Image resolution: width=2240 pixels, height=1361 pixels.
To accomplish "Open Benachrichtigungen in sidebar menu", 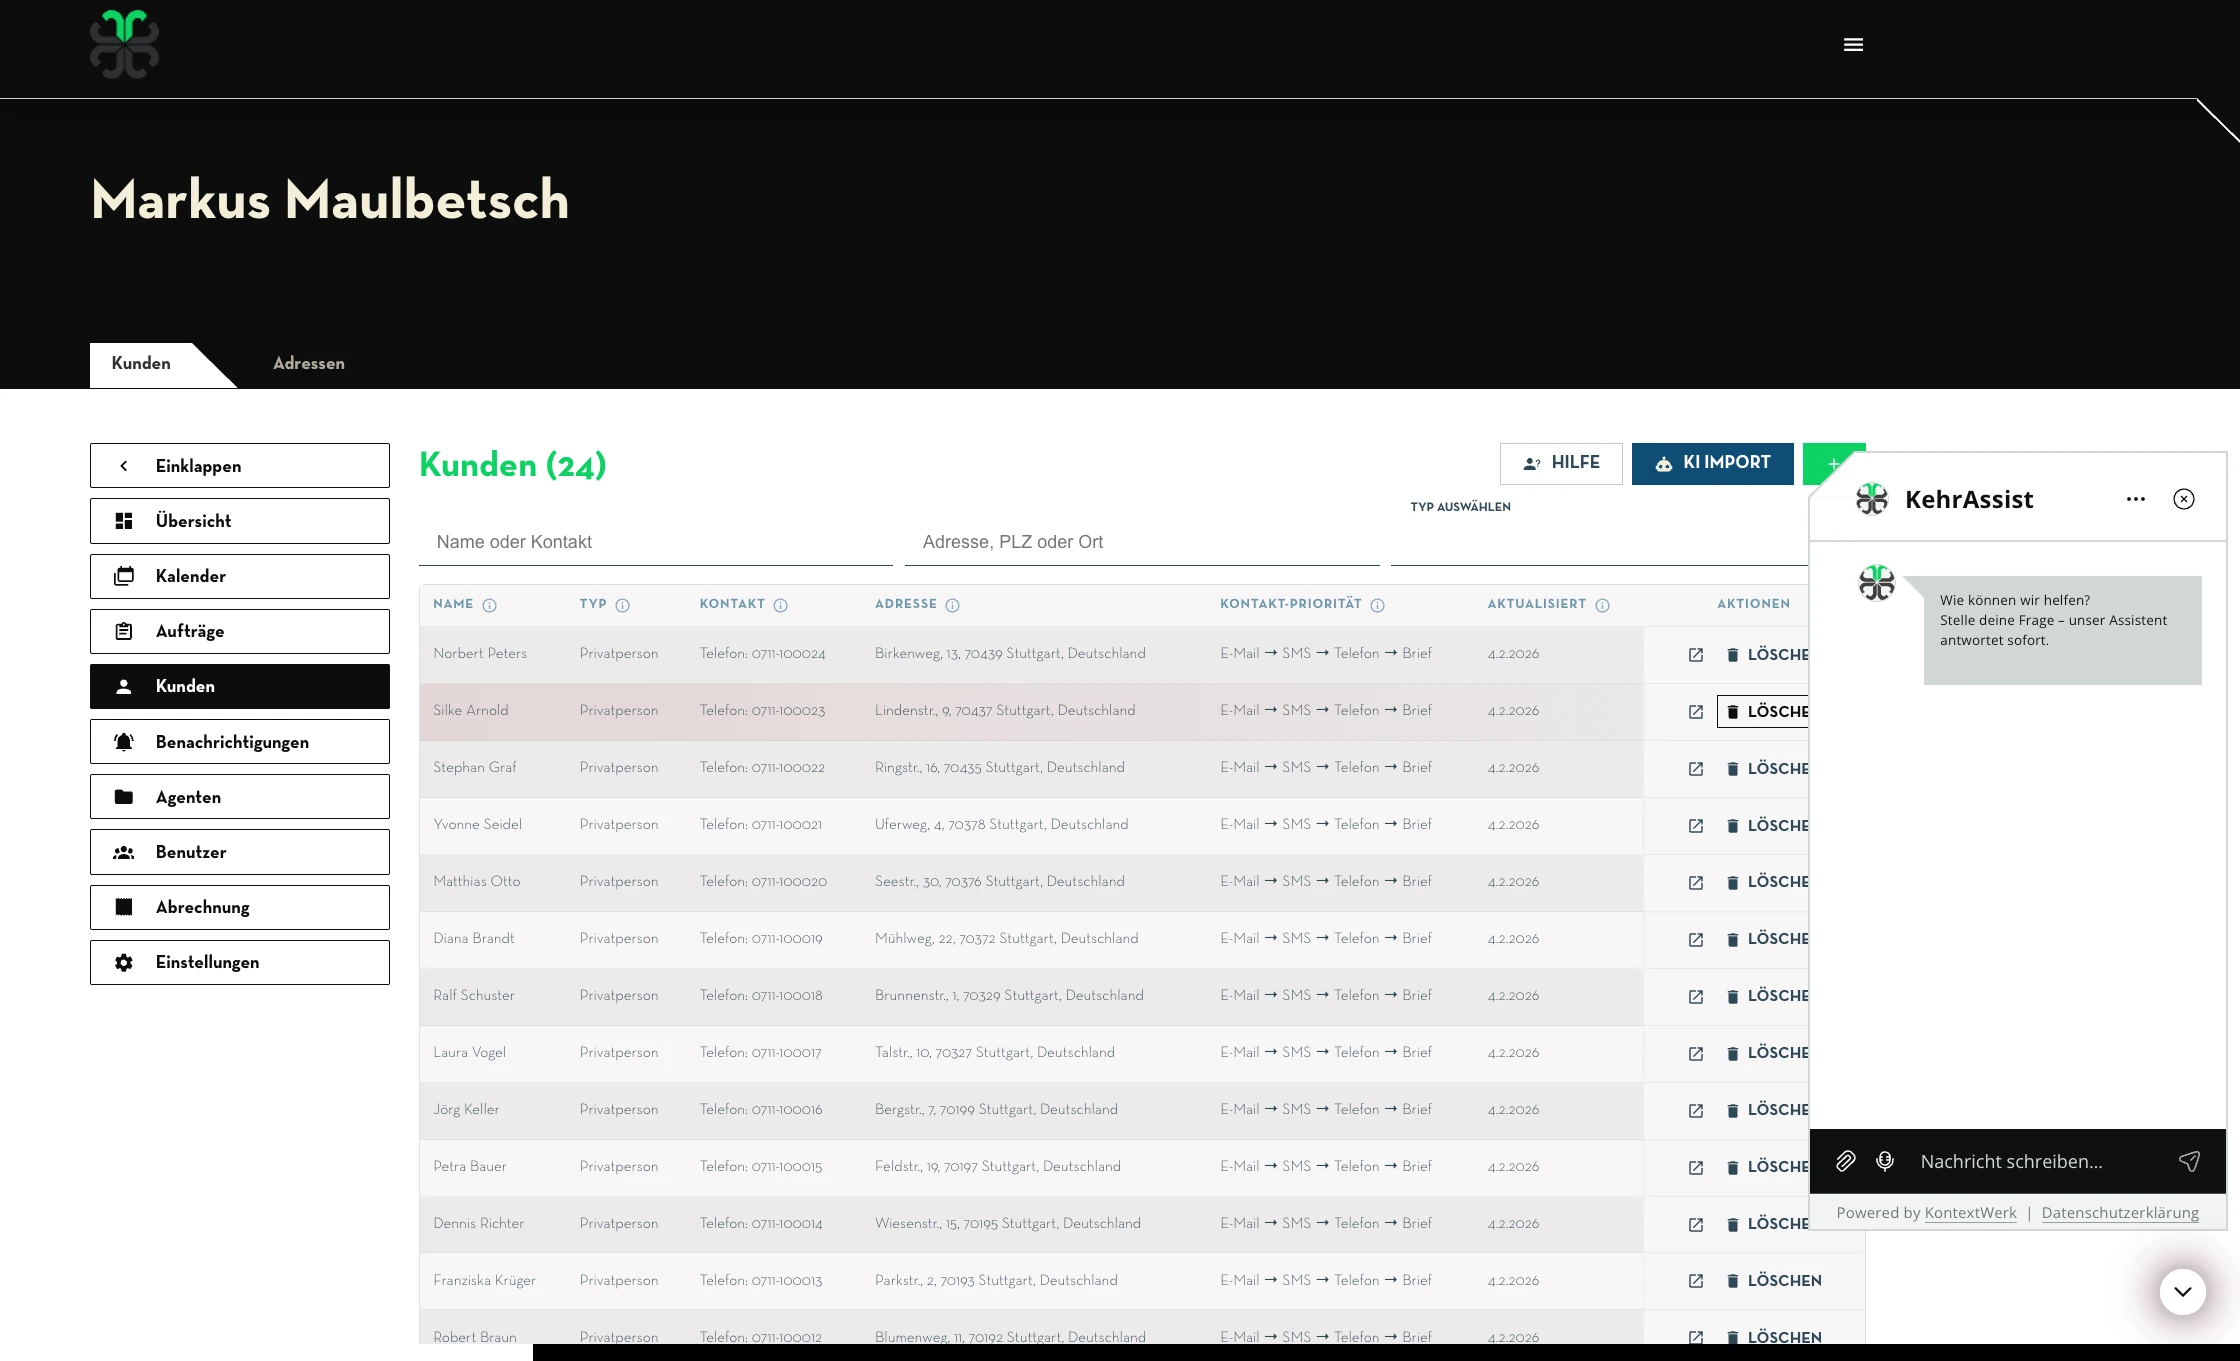I will (240, 742).
